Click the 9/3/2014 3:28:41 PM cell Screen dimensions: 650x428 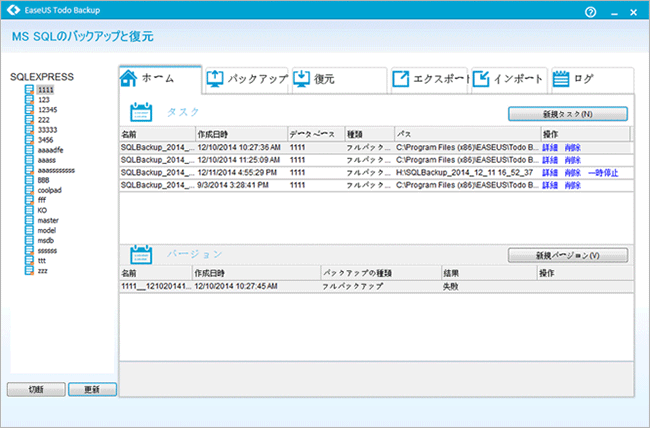pos(233,185)
